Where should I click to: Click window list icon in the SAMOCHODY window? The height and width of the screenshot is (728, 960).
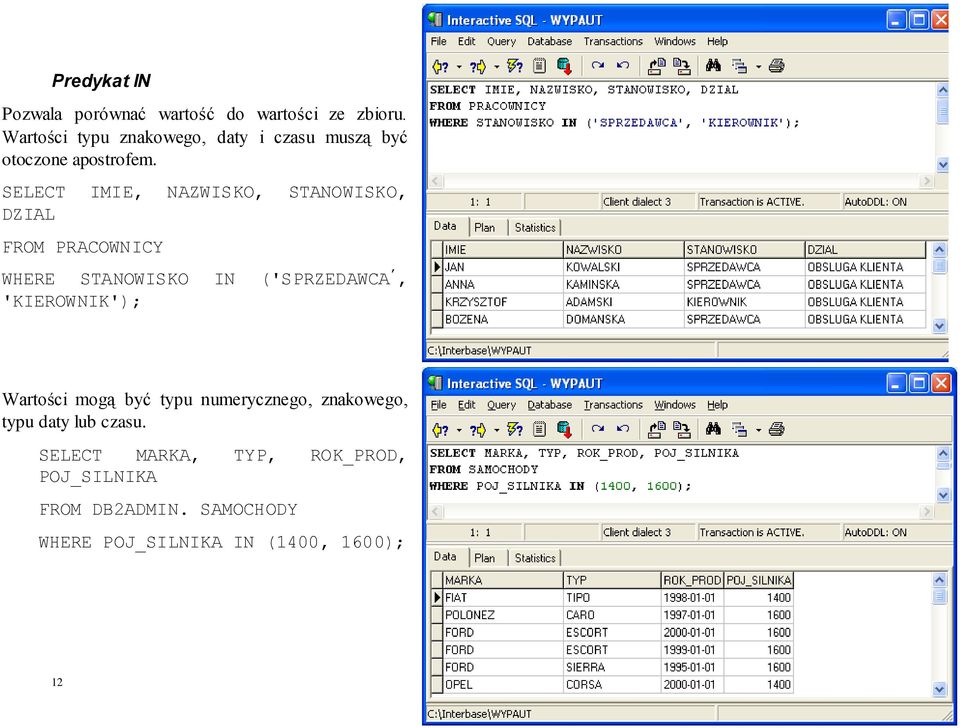click(740, 430)
